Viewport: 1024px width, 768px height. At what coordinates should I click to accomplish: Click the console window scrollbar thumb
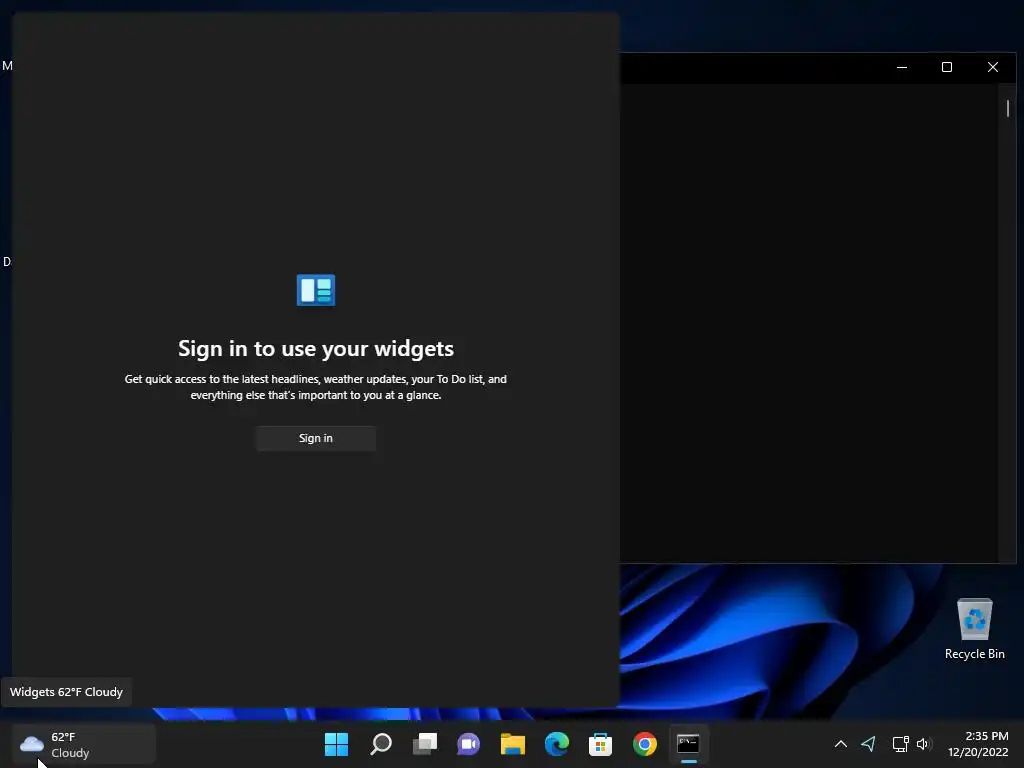(1008, 108)
